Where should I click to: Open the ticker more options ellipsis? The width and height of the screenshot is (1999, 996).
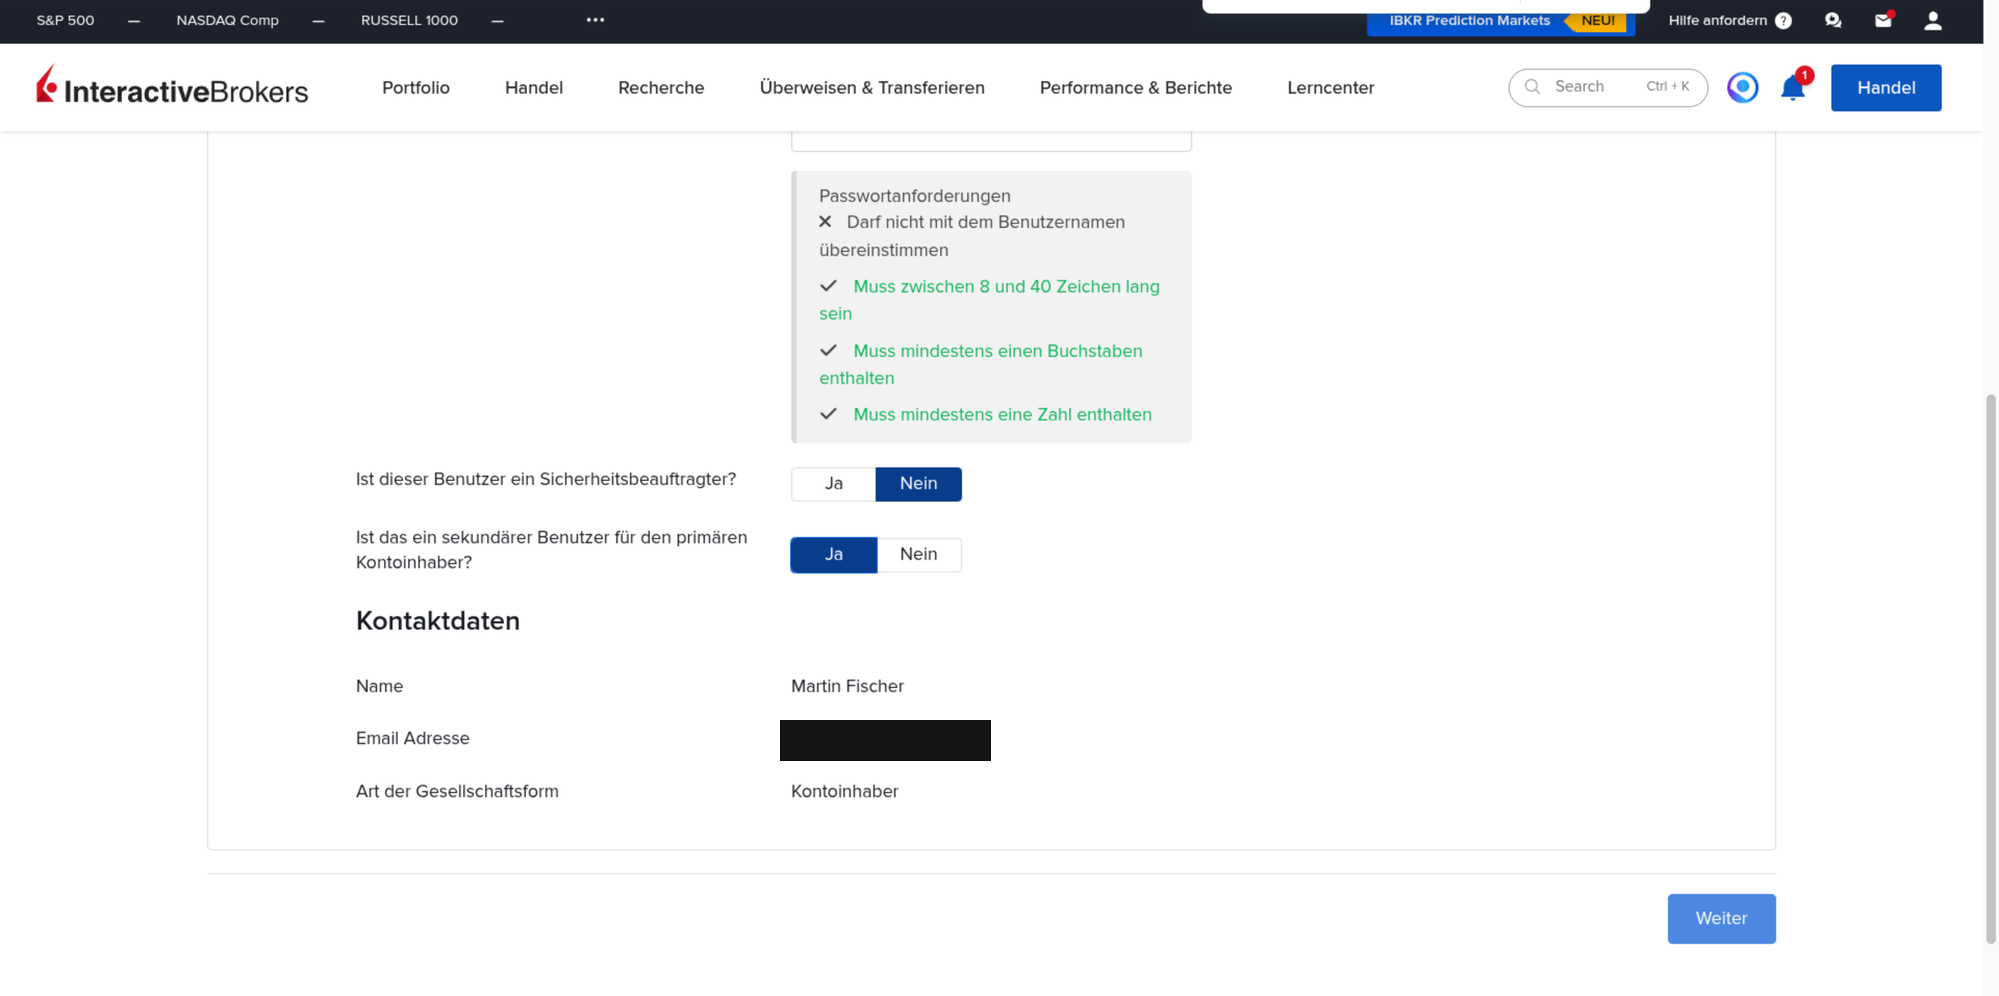595,20
